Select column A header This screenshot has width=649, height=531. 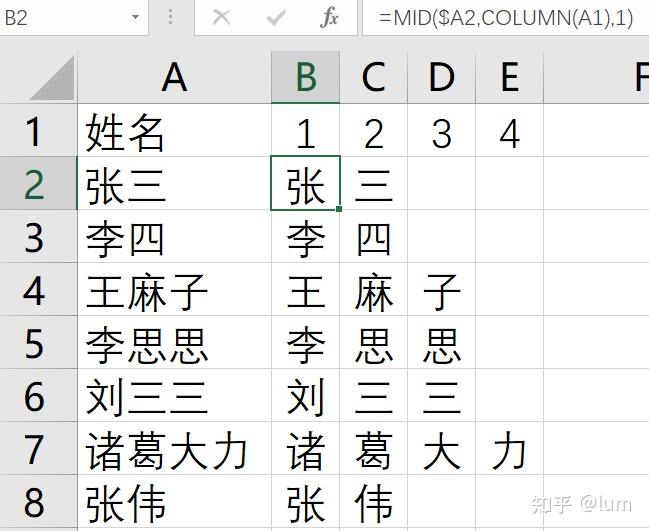174,77
